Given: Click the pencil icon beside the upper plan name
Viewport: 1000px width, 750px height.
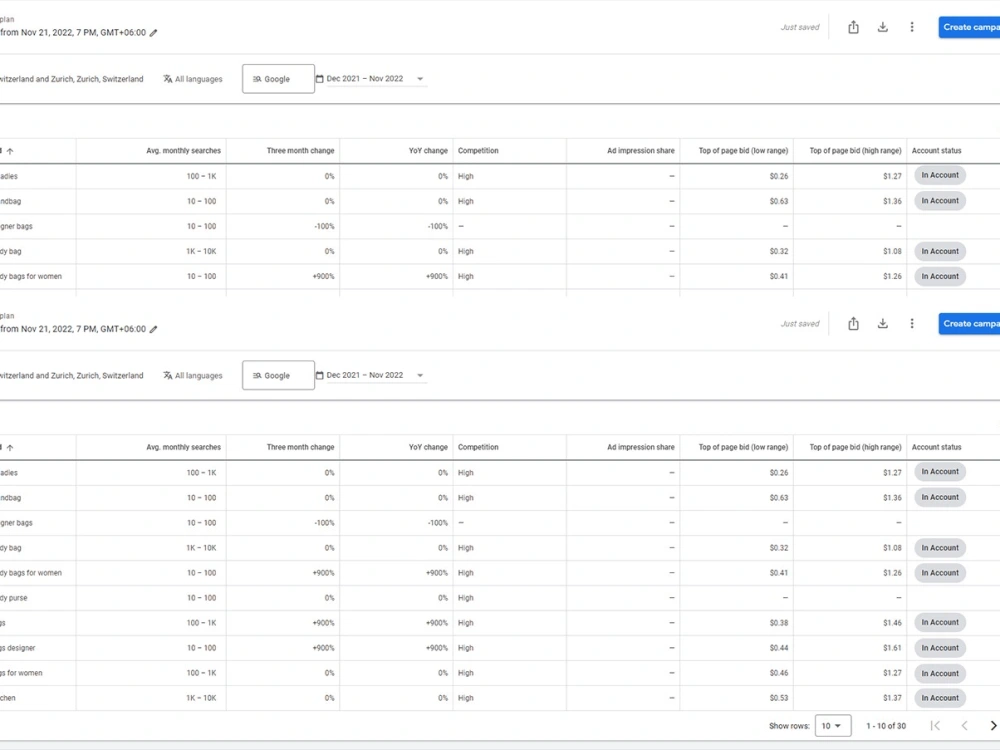Looking at the screenshot, I should (x=153, y=33).
